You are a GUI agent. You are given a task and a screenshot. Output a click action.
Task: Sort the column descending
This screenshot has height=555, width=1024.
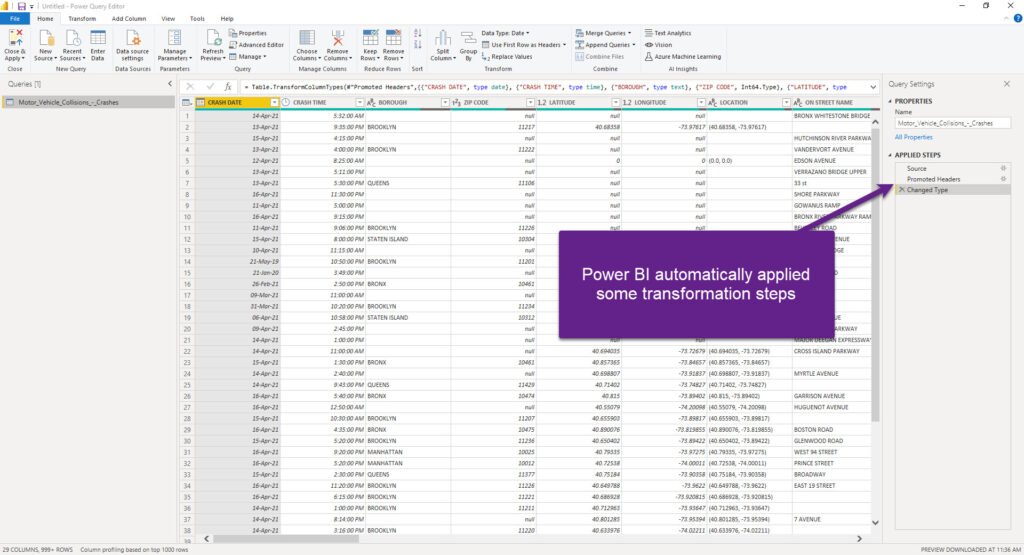418,45
